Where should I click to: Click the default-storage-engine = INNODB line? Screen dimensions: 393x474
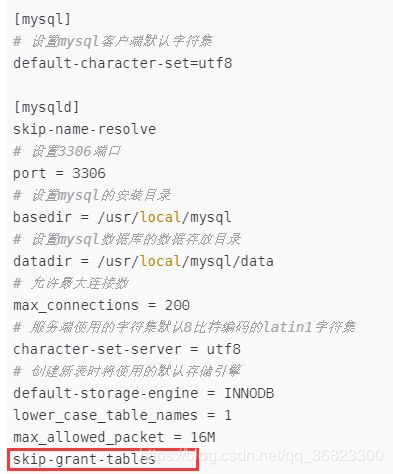click(143, 393)
